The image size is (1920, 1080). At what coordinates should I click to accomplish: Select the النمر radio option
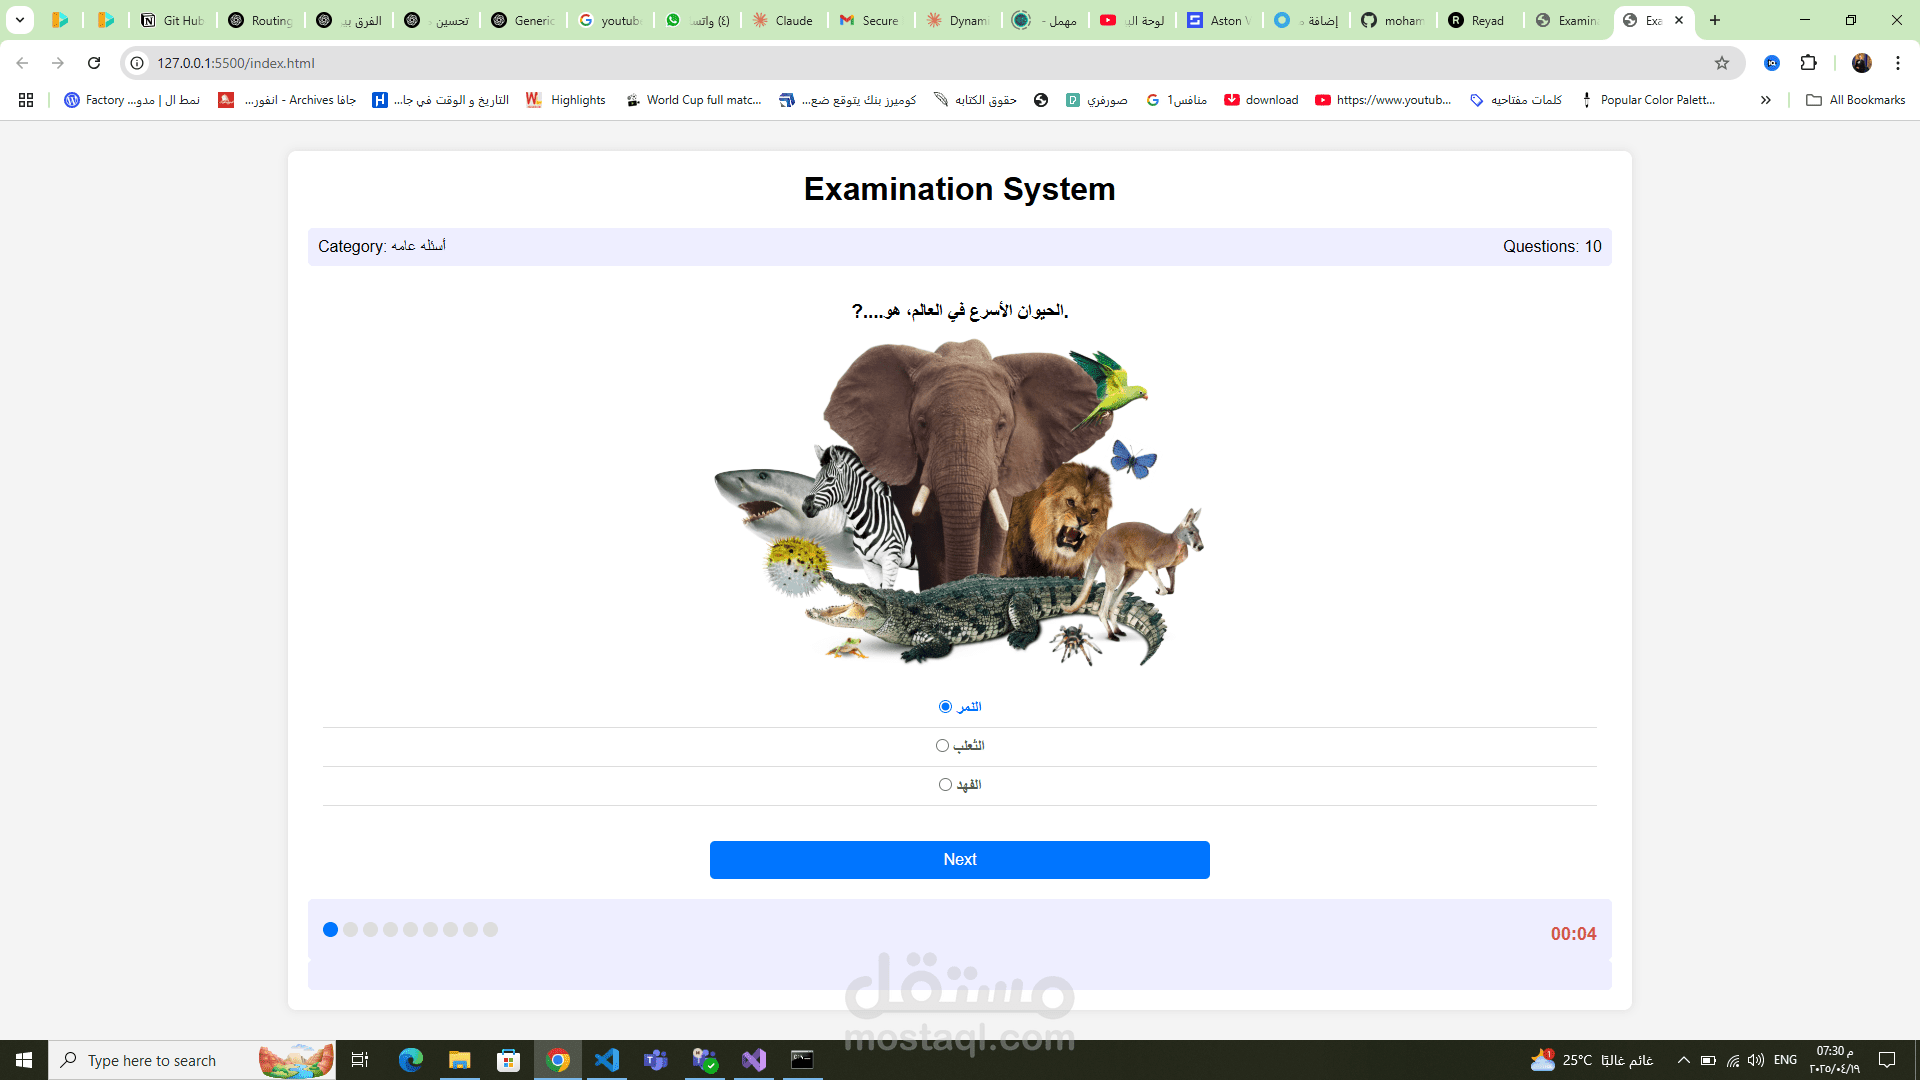point(945,707)
